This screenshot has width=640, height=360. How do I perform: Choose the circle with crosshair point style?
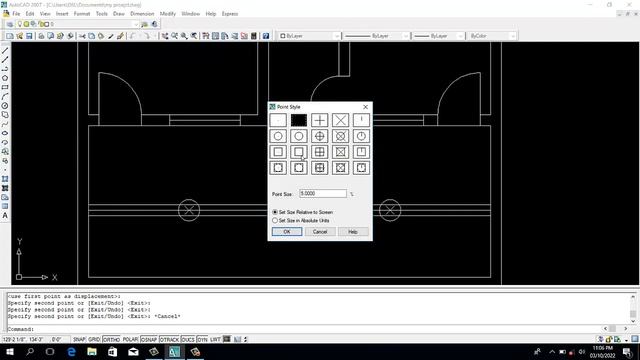pyautogui.click(x=320, y=136)
